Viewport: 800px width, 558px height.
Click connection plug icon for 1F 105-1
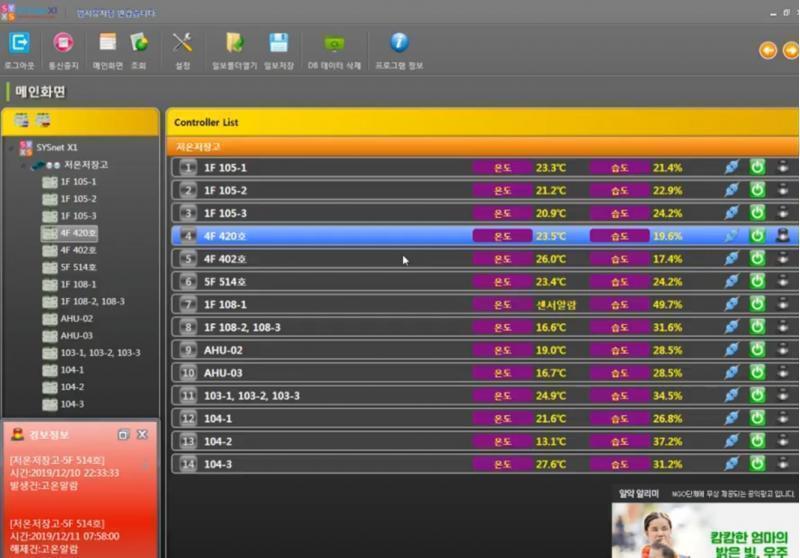tap(732, 167)
